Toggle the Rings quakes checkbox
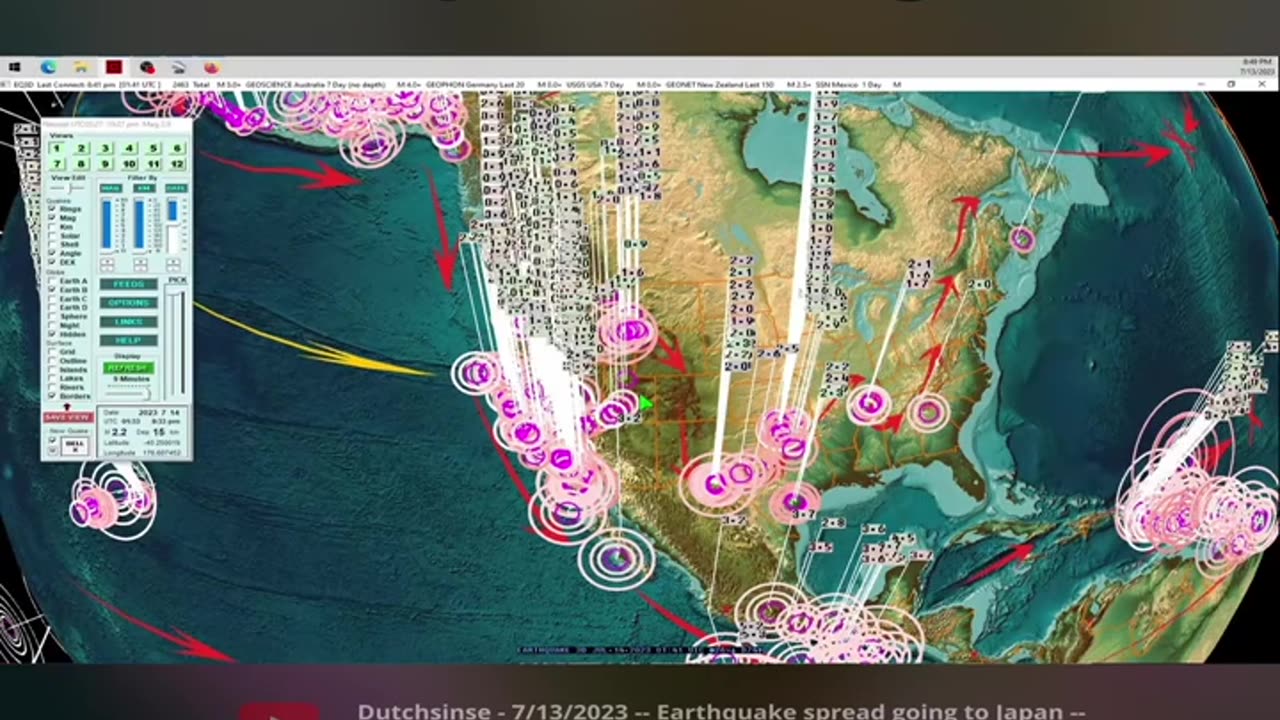Screen dimensions: 1280x720 [x=51, y=208]
